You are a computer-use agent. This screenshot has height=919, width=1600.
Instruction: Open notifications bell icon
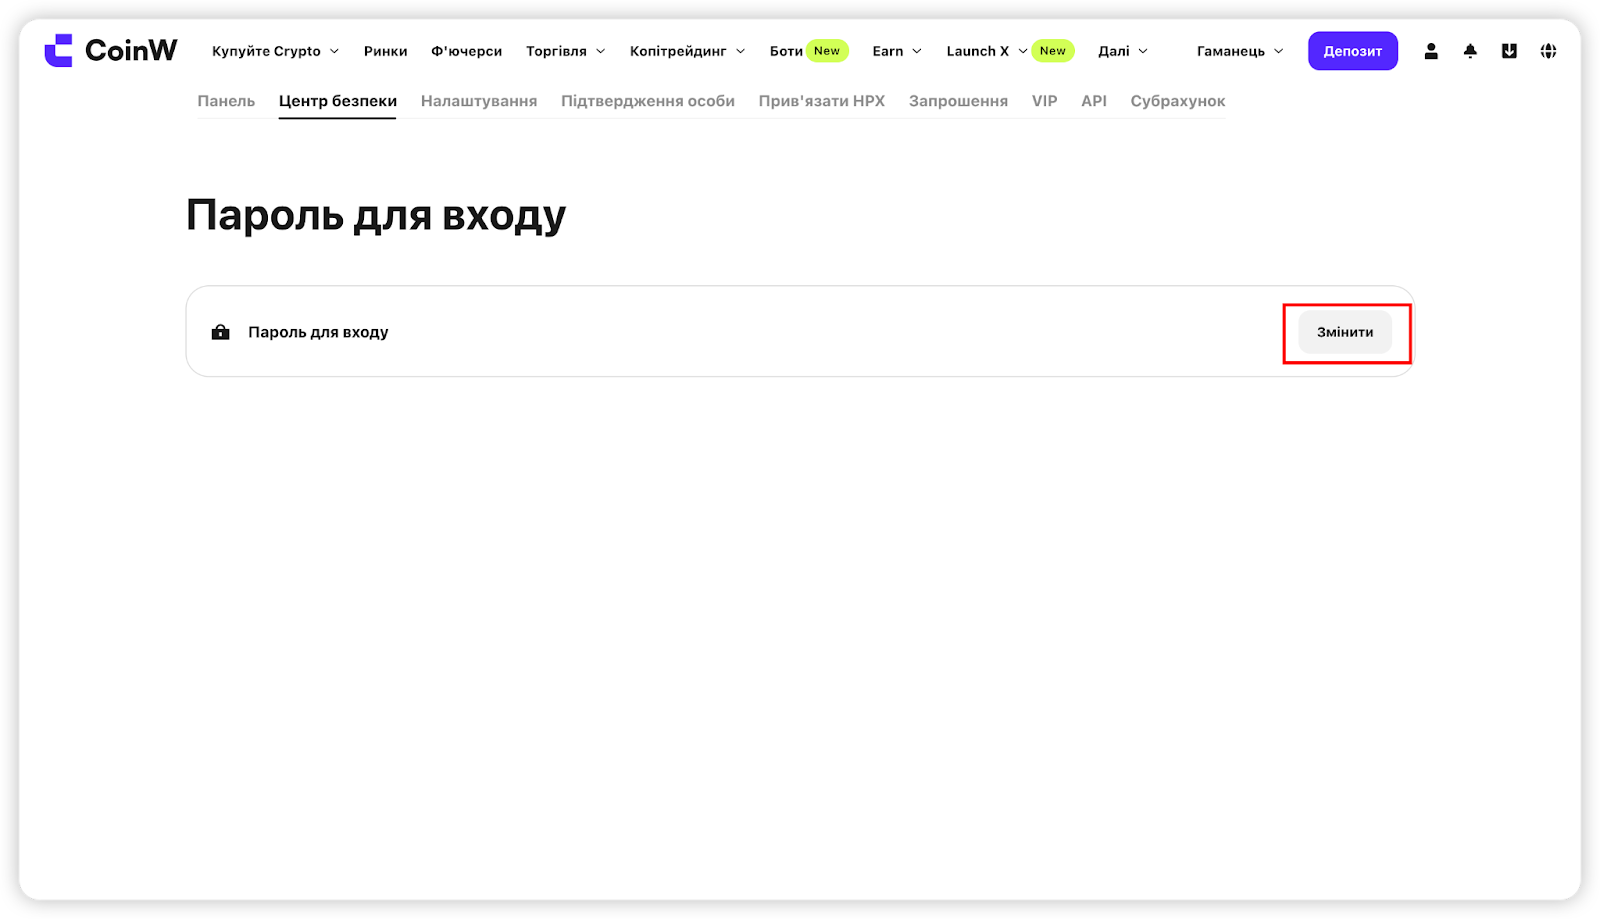pos(1470,51)
